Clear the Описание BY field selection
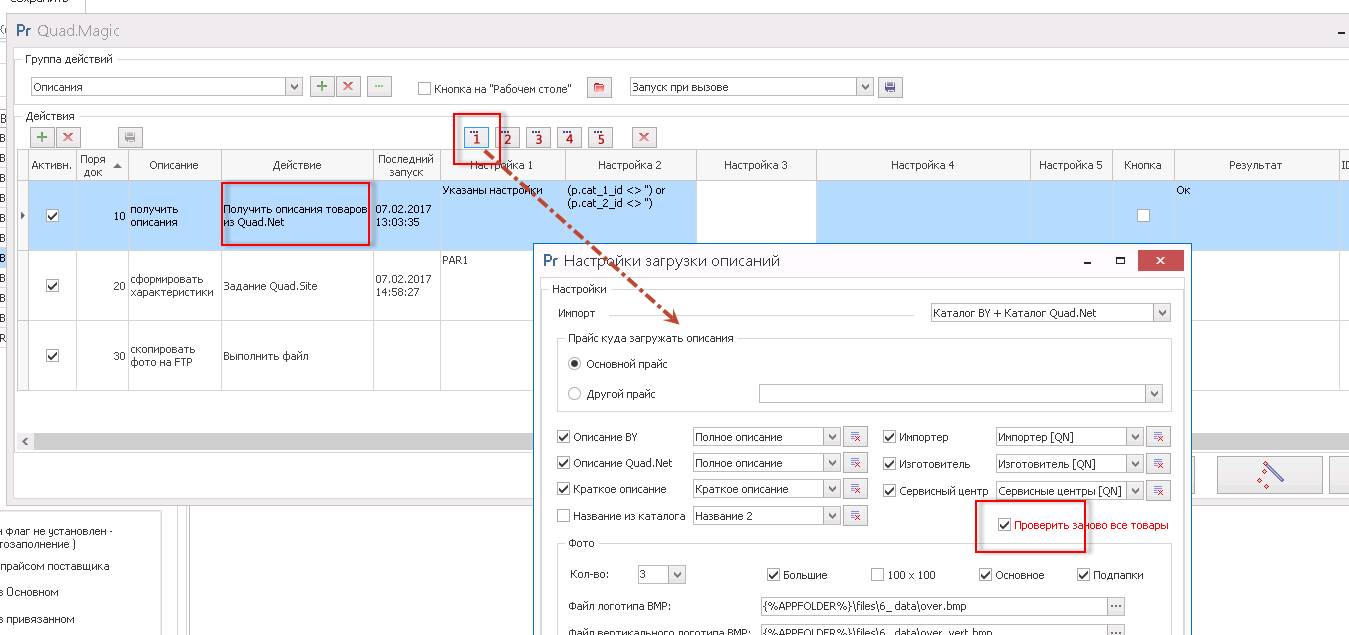The width and height of the screenshot is (1349, 635). click(855, 437)
